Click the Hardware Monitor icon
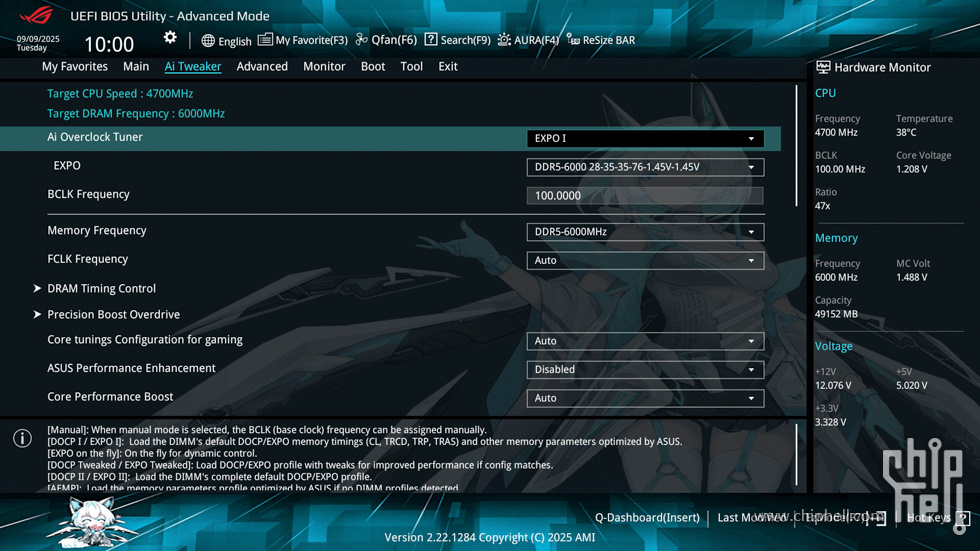The height and width of the screenshot is (551, 980). (823, 67)
